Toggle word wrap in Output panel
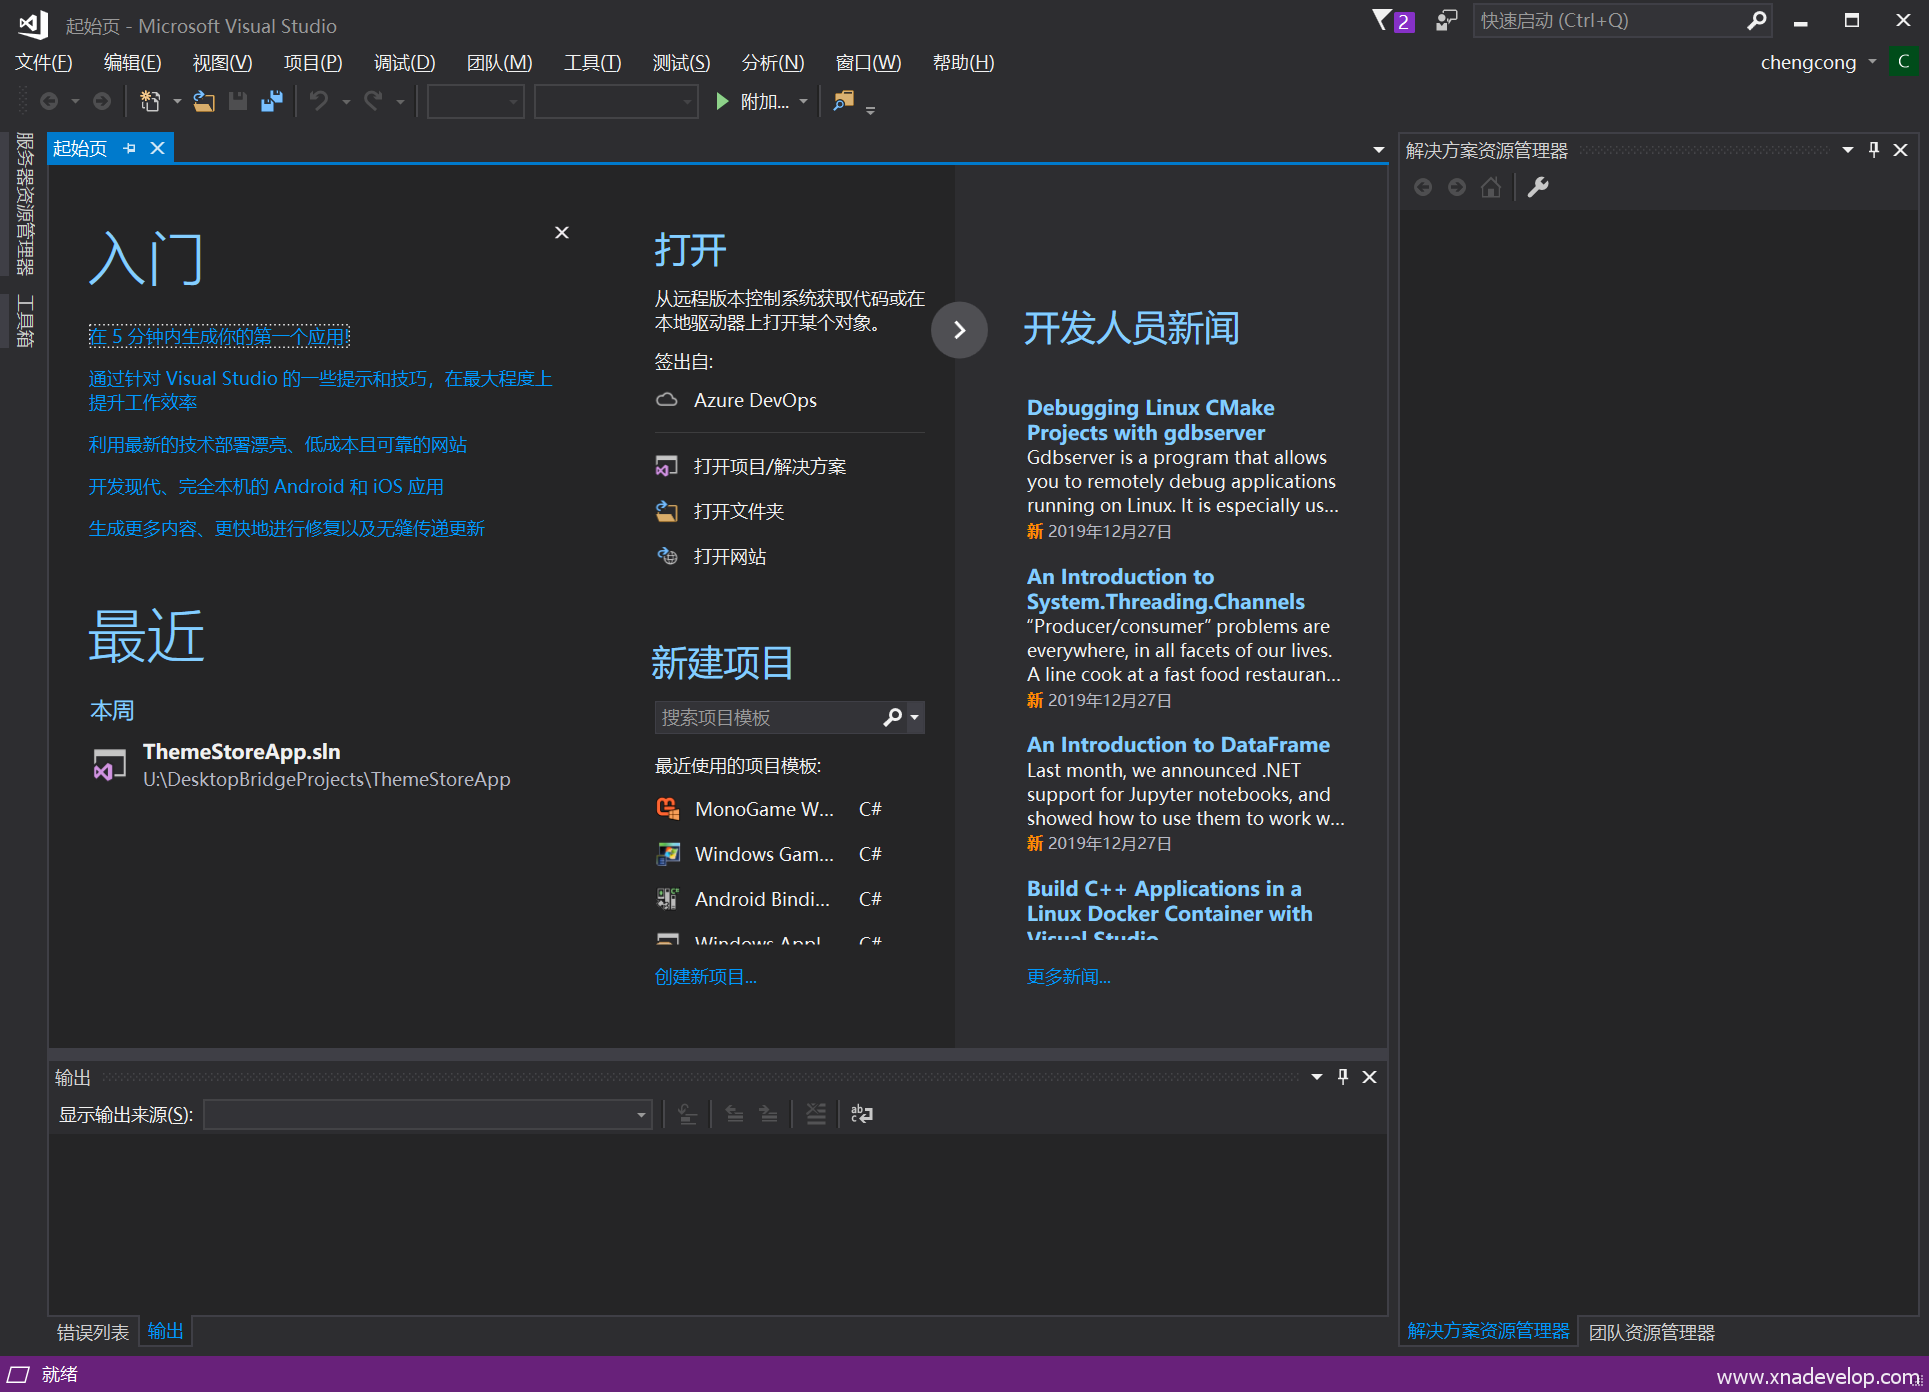Image resolution: width=1929 pixels, height=1392 pixels. point(861,1114)
